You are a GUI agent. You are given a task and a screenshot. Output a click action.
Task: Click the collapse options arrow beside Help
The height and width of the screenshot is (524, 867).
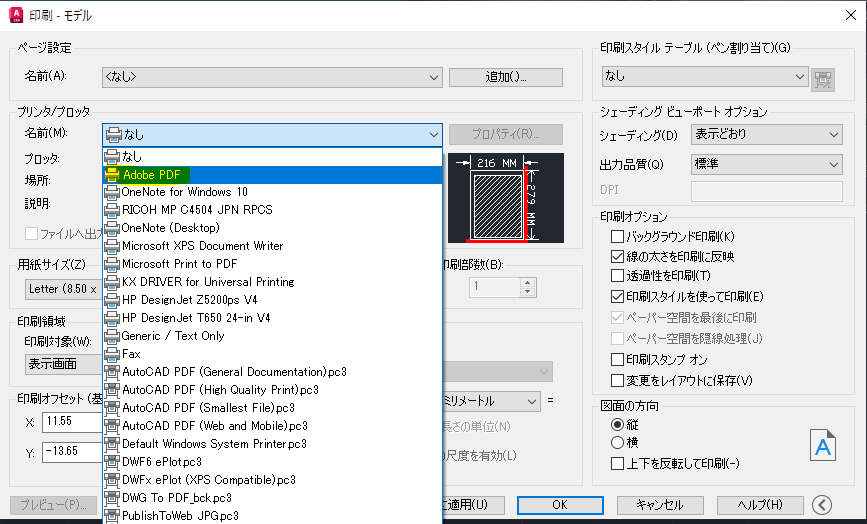pos(822,505)
